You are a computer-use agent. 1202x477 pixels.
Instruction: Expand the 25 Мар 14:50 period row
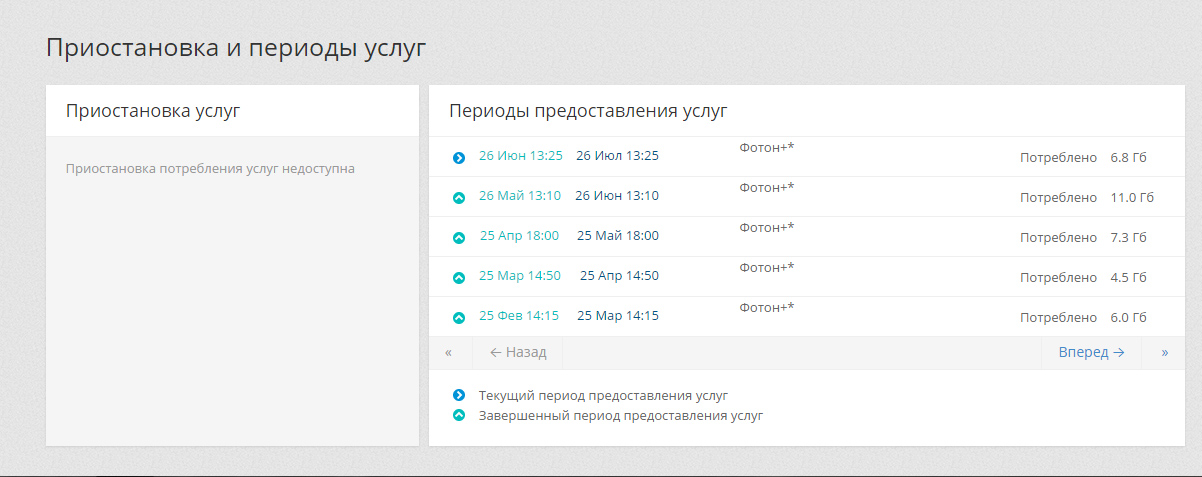click(459, 278)
